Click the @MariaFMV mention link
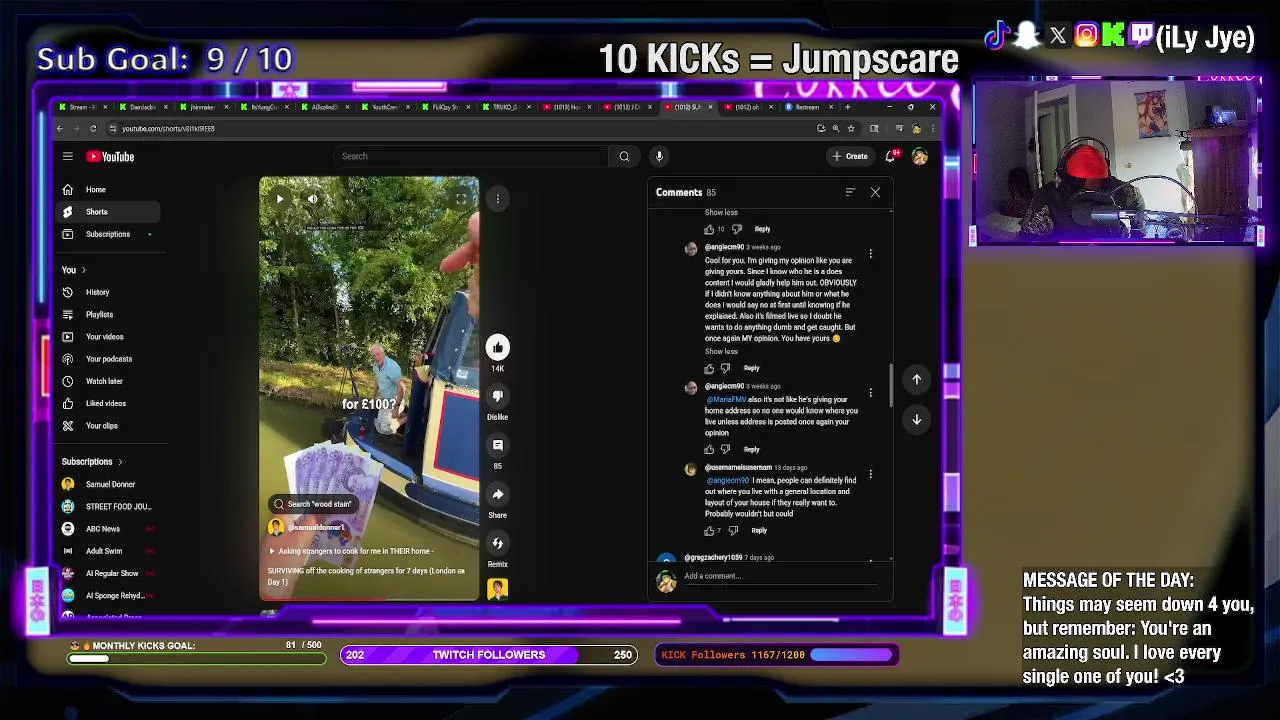Screen dimensions: 1280x720 [x=726, y=400]
